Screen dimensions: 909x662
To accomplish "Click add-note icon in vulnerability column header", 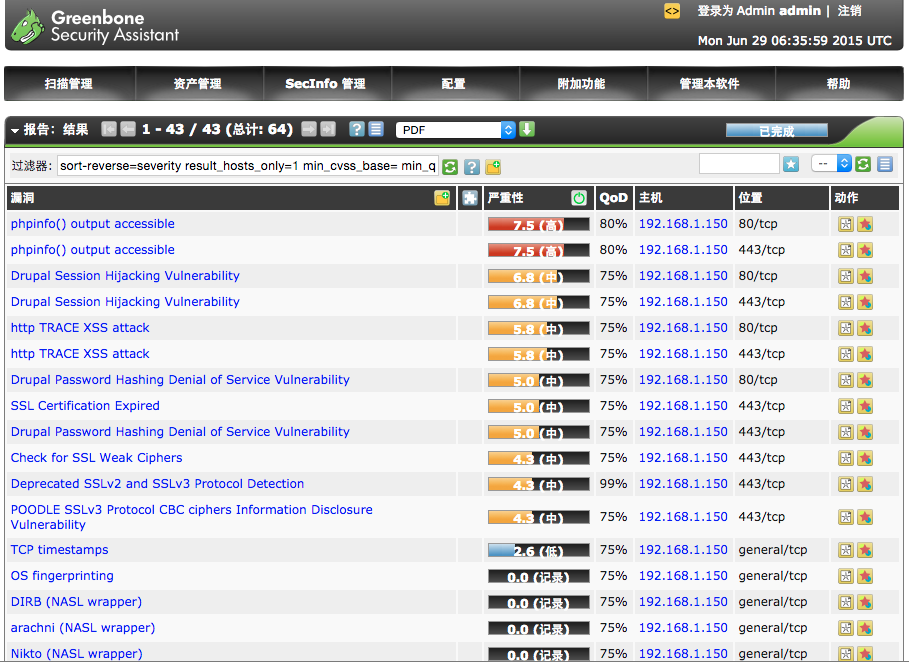I will (x=442, y=198).
